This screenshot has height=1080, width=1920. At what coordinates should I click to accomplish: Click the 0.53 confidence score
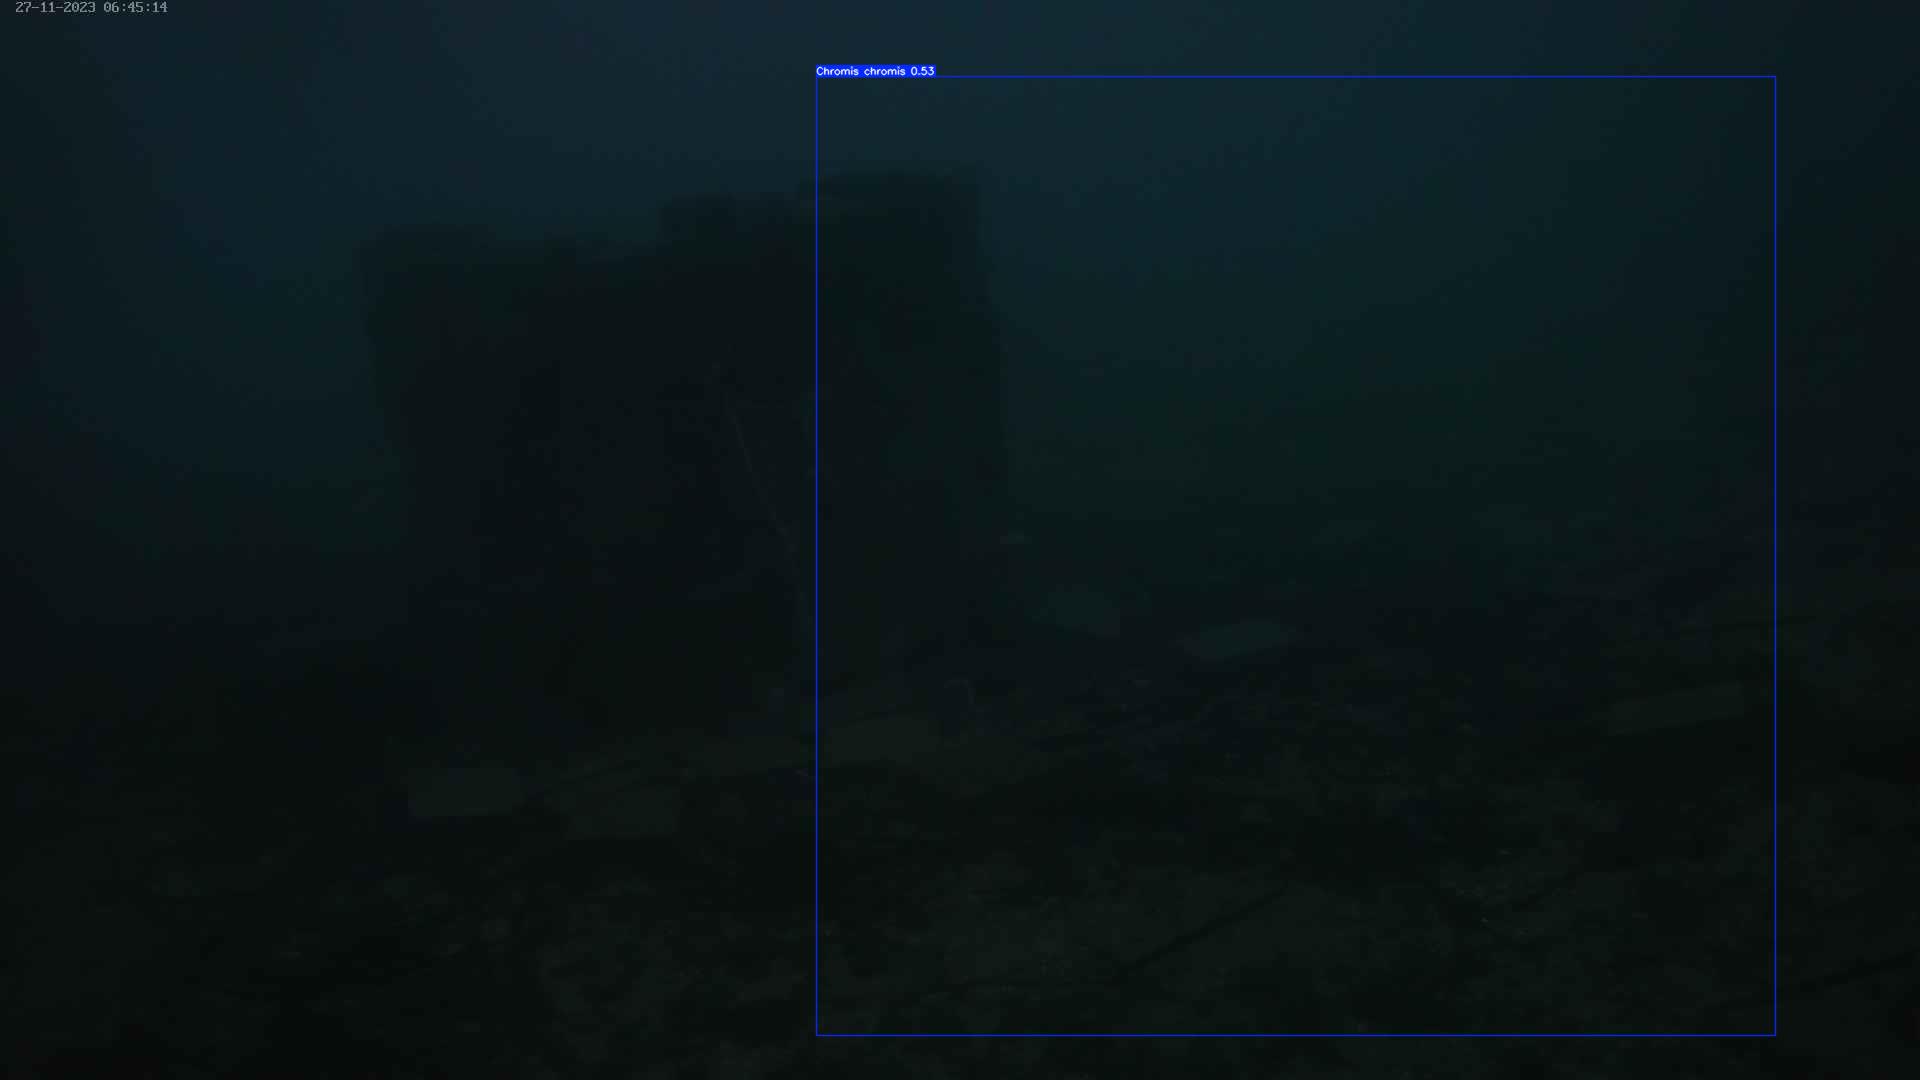[922, 71]
